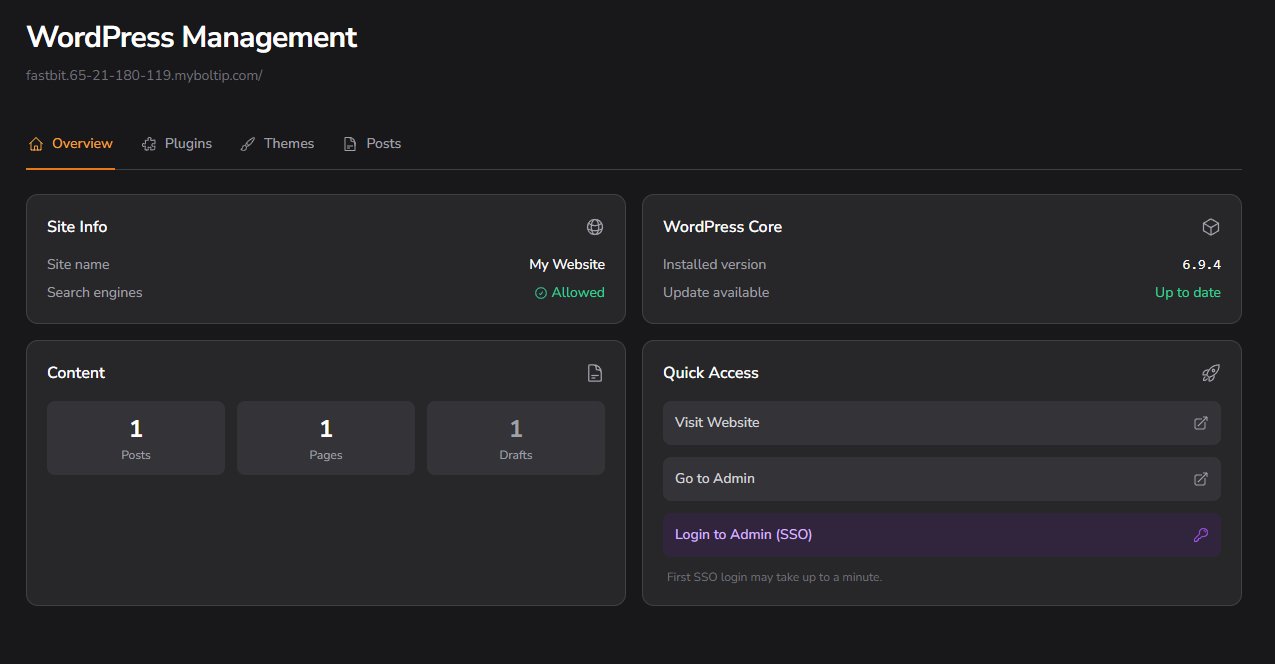Image resolution: width=1275 pixels, height=664 pixels.
Task: Click the rocket icon in Quick Access
Action: point(1211,373)
